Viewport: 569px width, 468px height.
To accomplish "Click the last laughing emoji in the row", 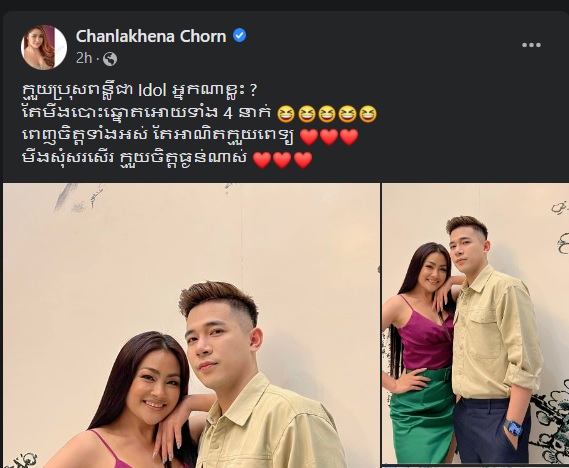I will pos(368,114).
